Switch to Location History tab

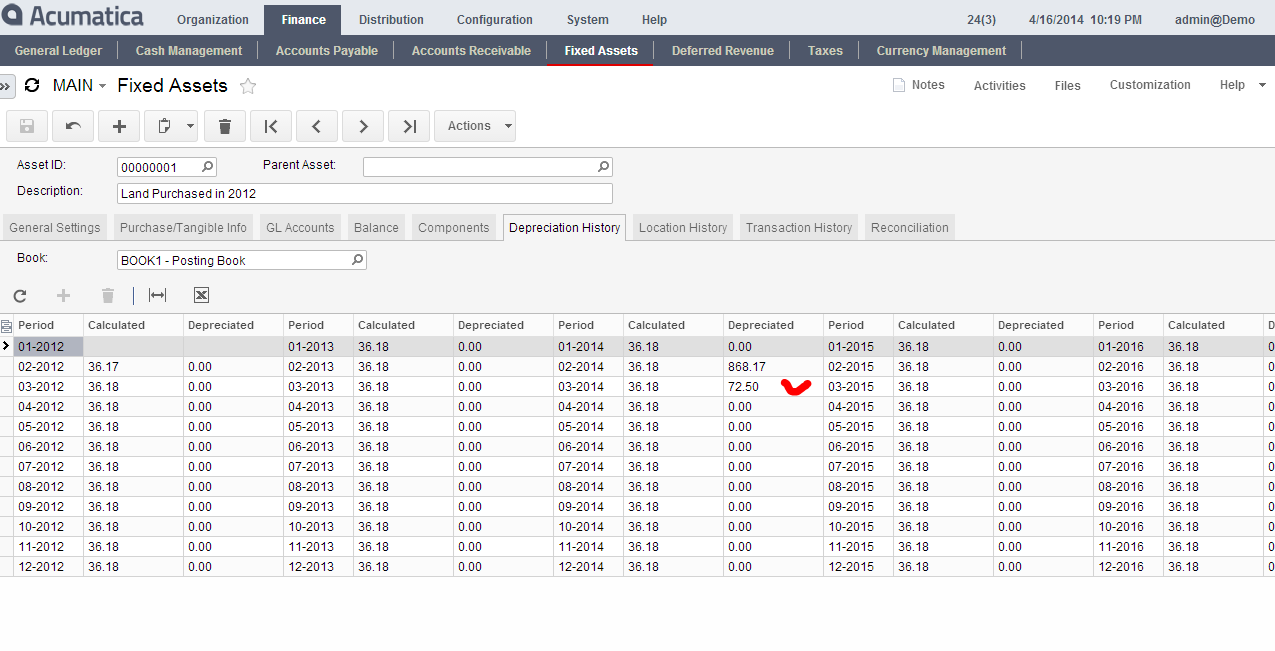[x=683, y=228]
